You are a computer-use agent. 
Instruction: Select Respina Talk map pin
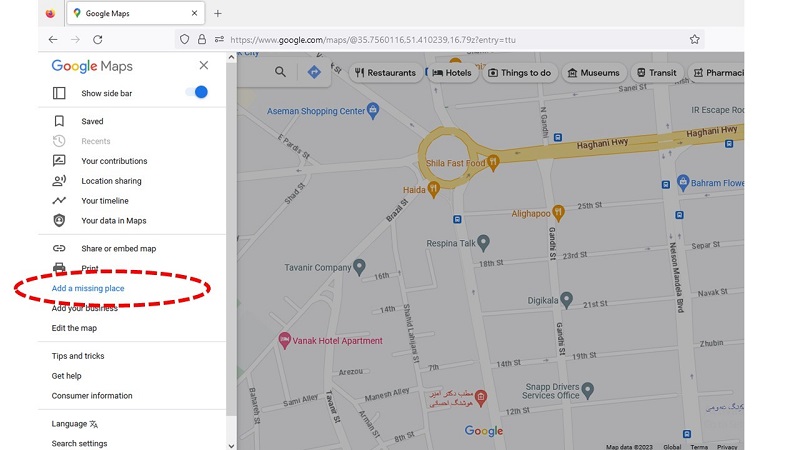point(483,243)
